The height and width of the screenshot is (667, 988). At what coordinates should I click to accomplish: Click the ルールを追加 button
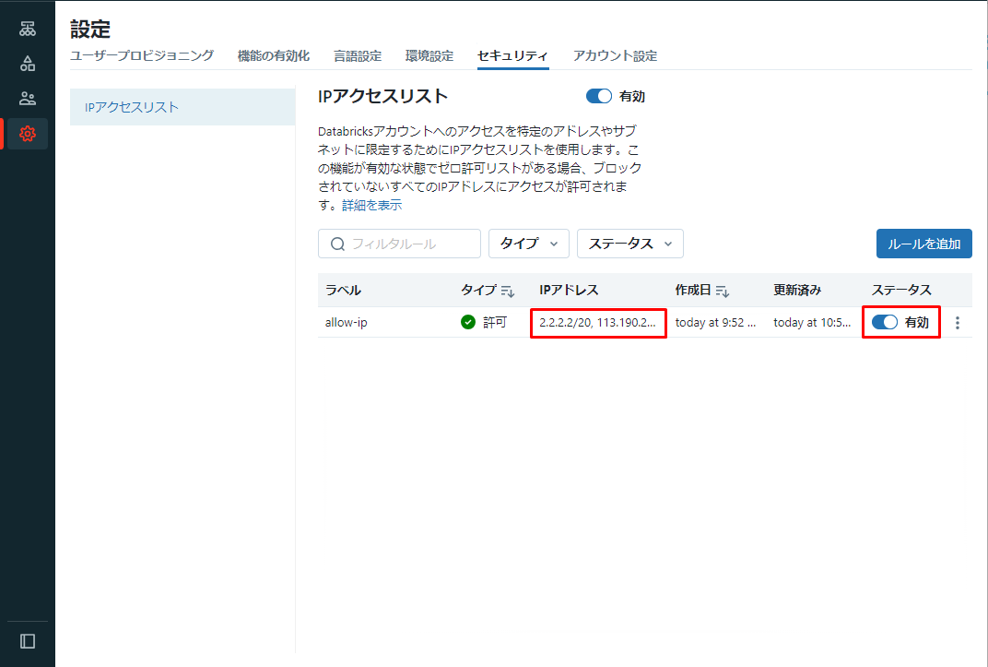[x=923, y=244]
